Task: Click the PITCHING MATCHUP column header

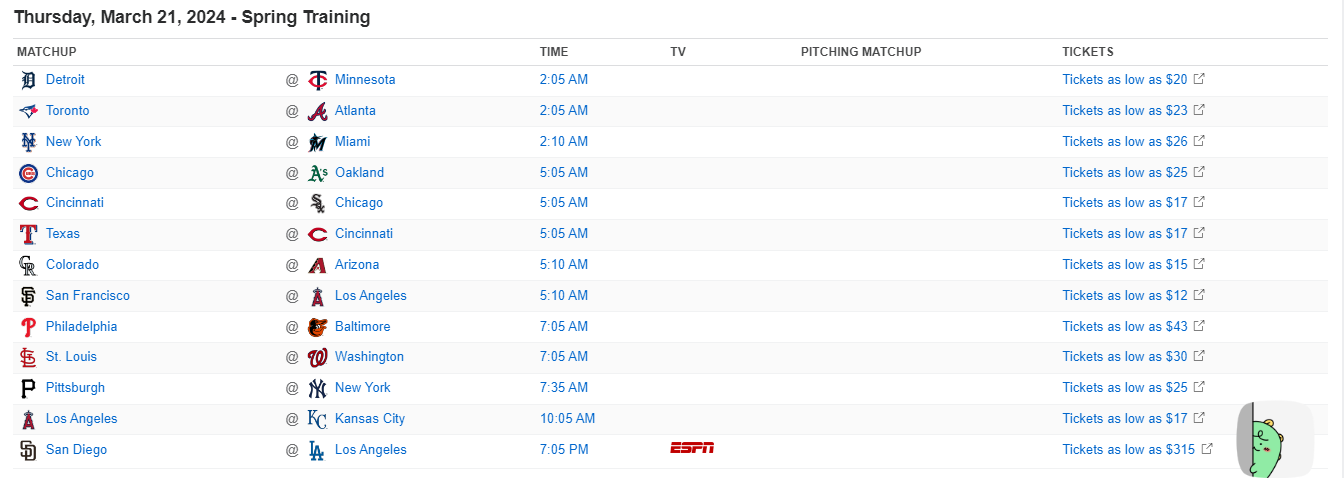Action: 861,52
